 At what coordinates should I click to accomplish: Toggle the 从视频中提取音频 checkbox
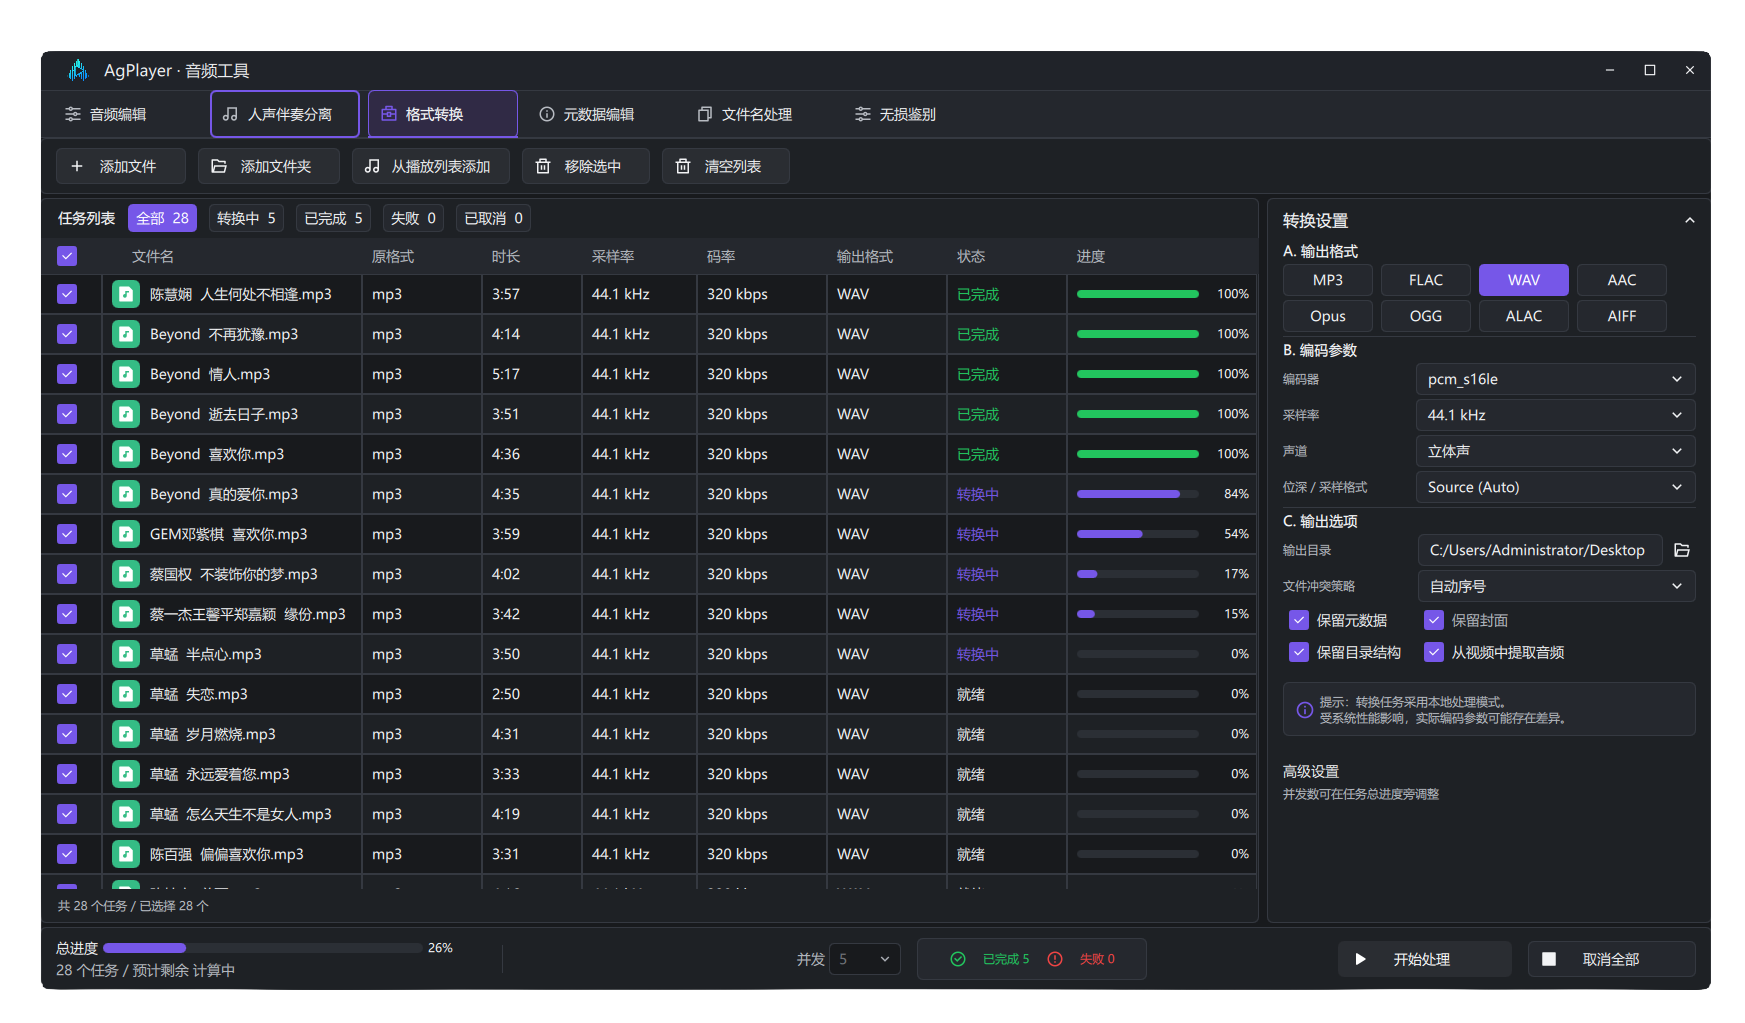[1434, 652]
